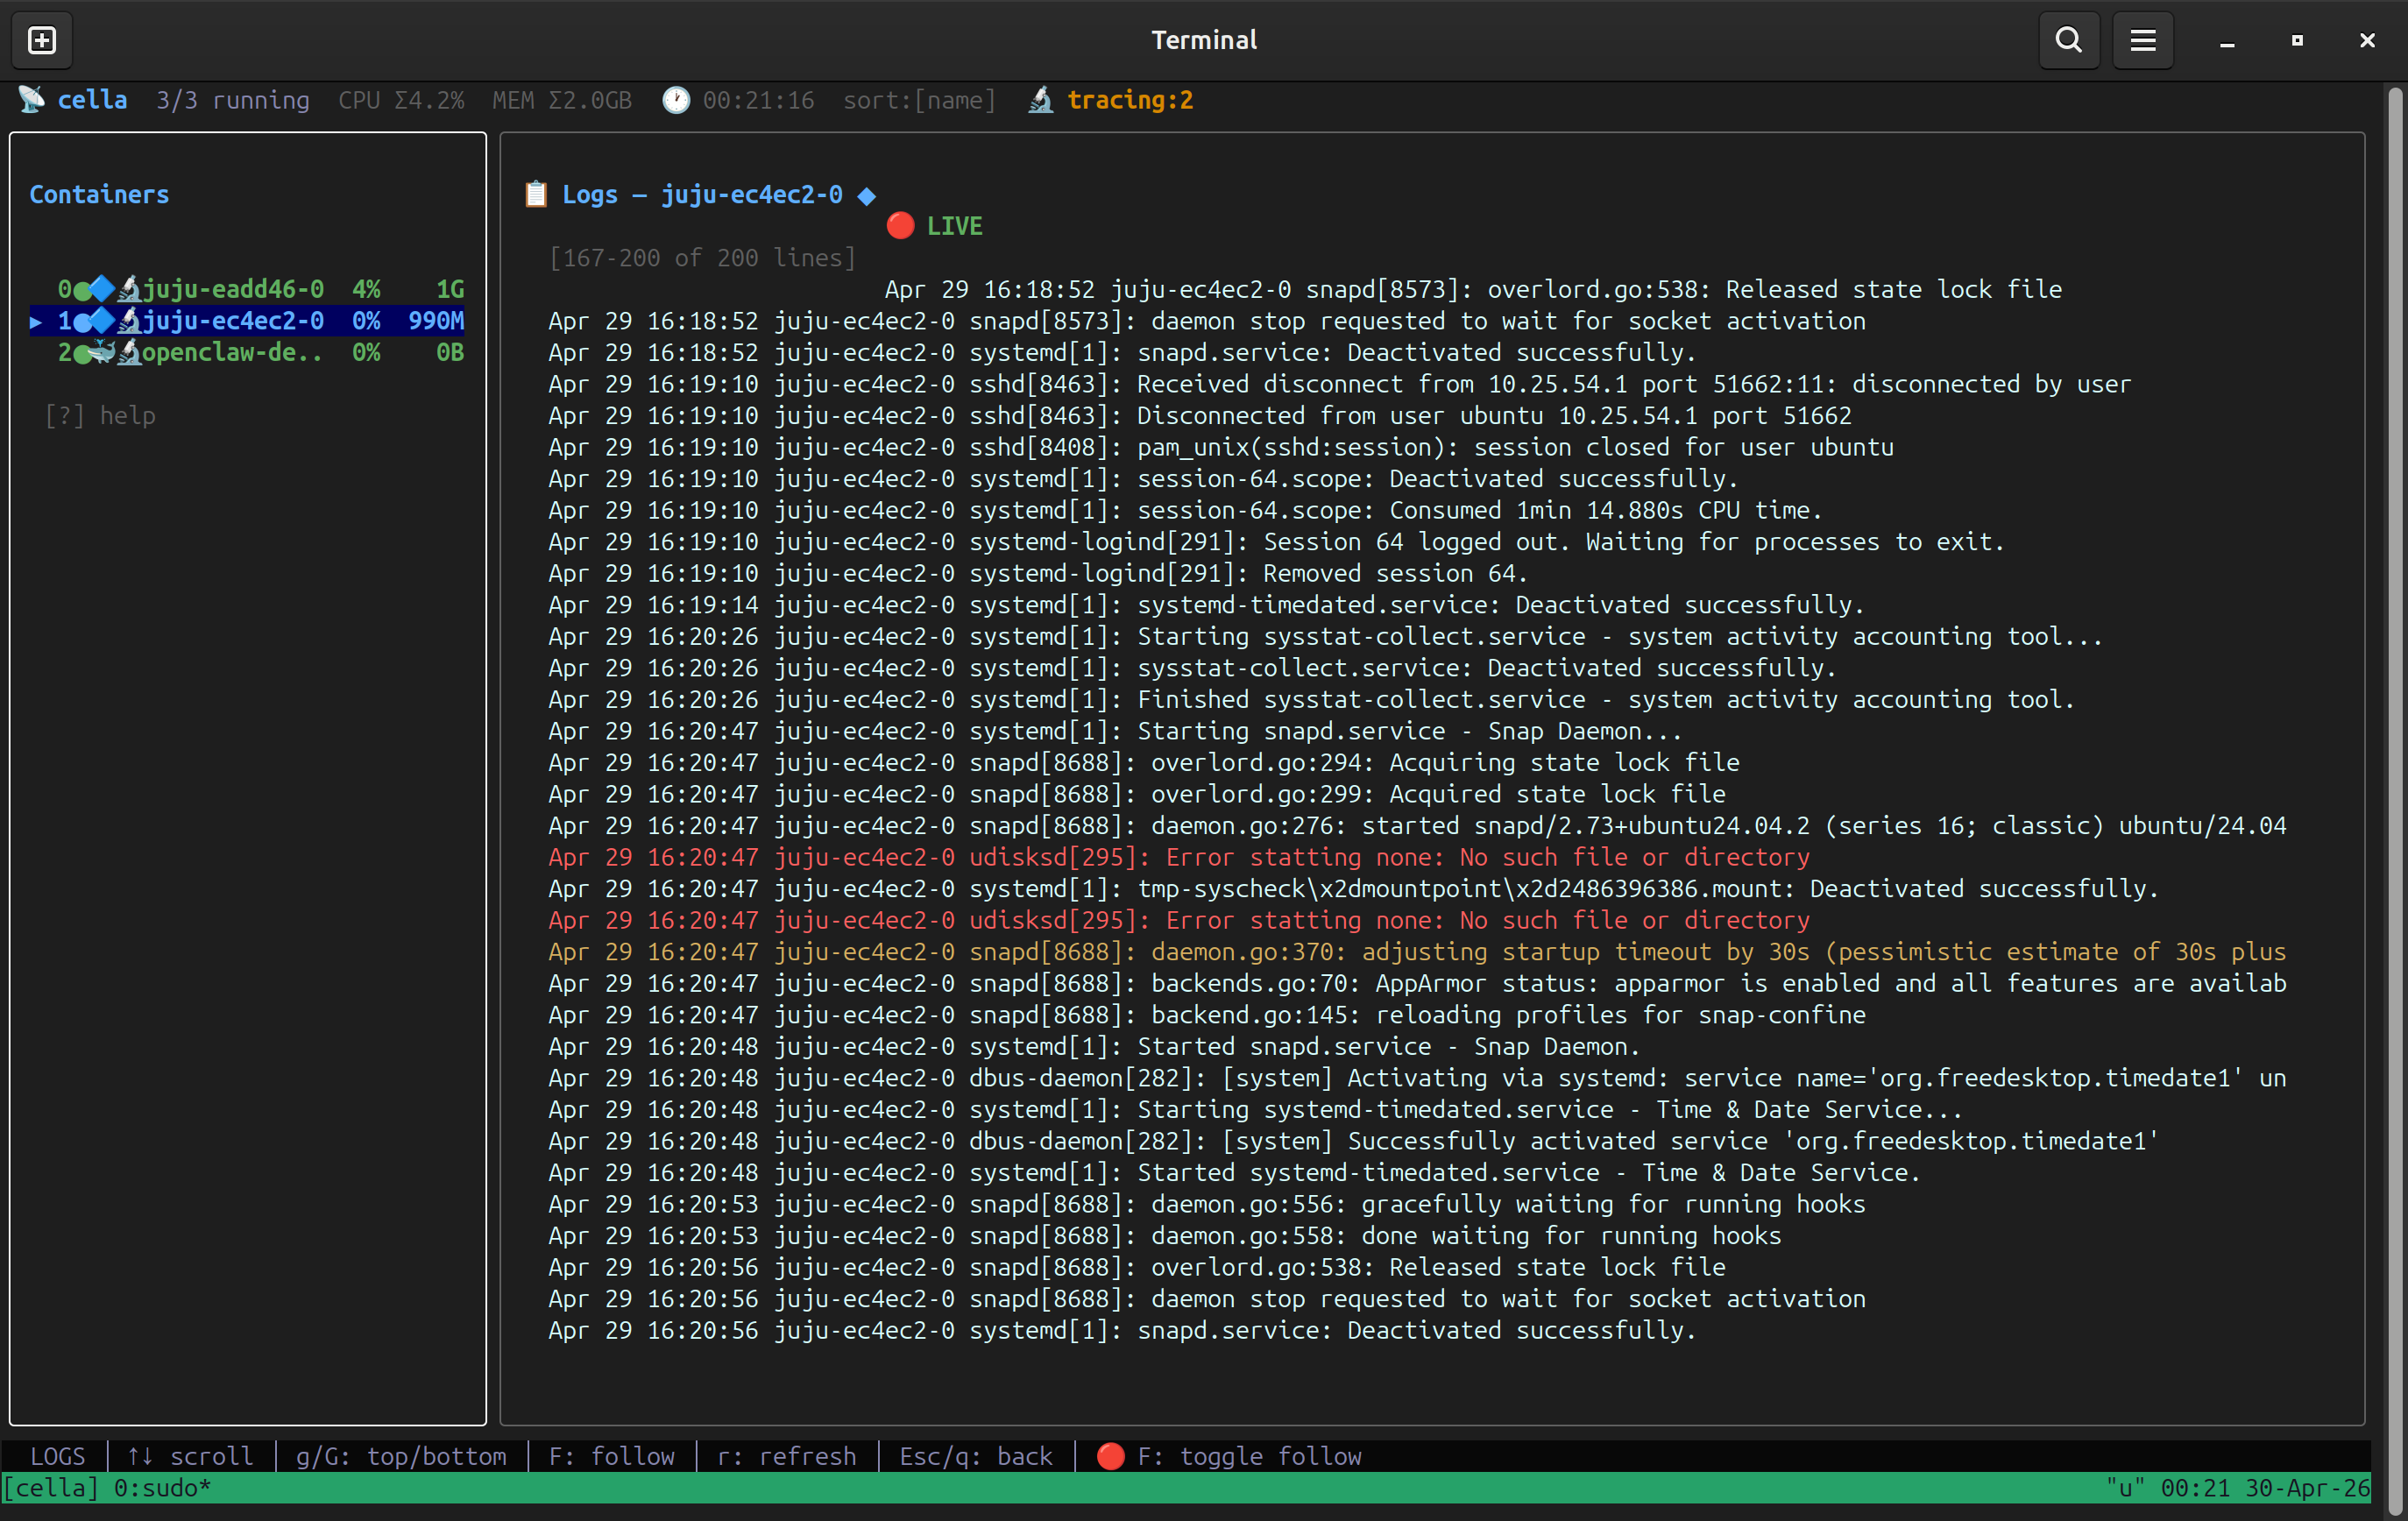Screen dimensions: 2408x1521
Task: Click the microscope icon on juju-eadd46-0 row
Action: [129, 290]
